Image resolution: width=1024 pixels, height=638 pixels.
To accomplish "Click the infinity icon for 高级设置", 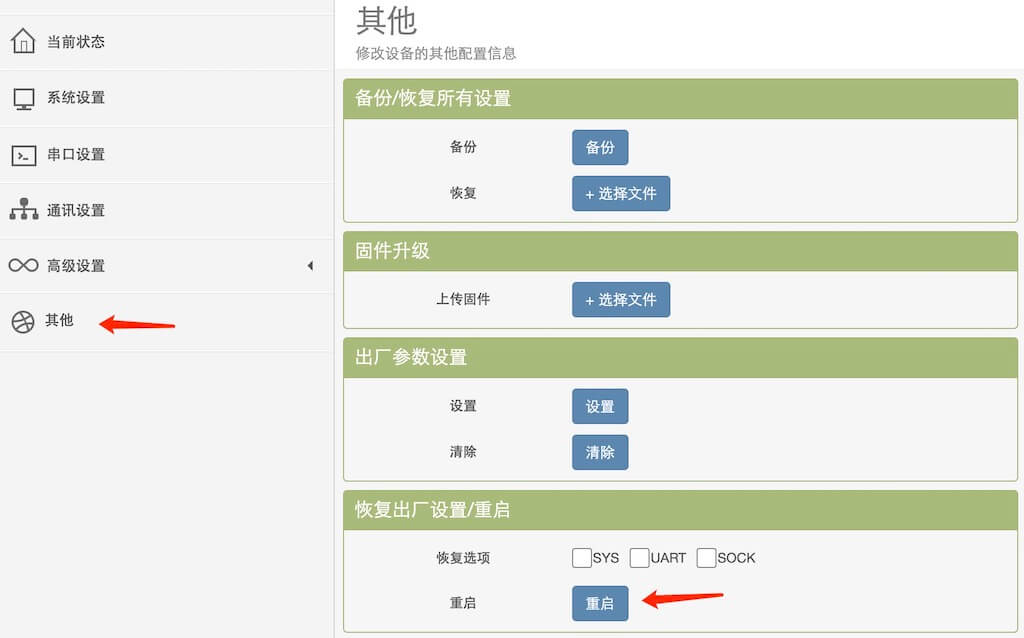I will tap(23, 266).
